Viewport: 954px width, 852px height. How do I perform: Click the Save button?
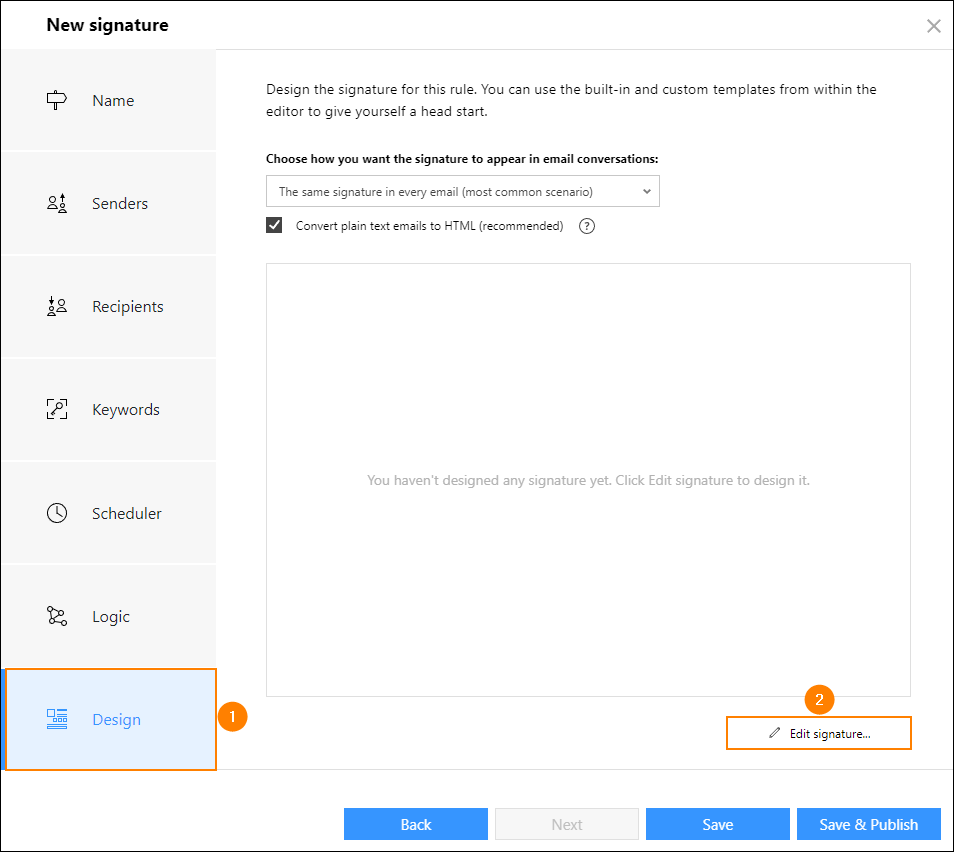click(717, 824)
